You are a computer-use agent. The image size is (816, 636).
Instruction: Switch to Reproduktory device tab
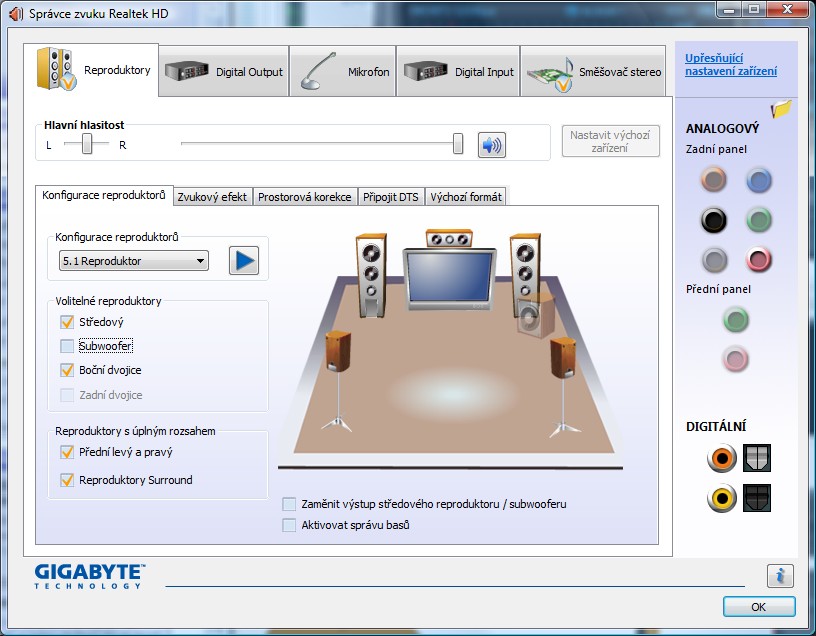point(91,69)
